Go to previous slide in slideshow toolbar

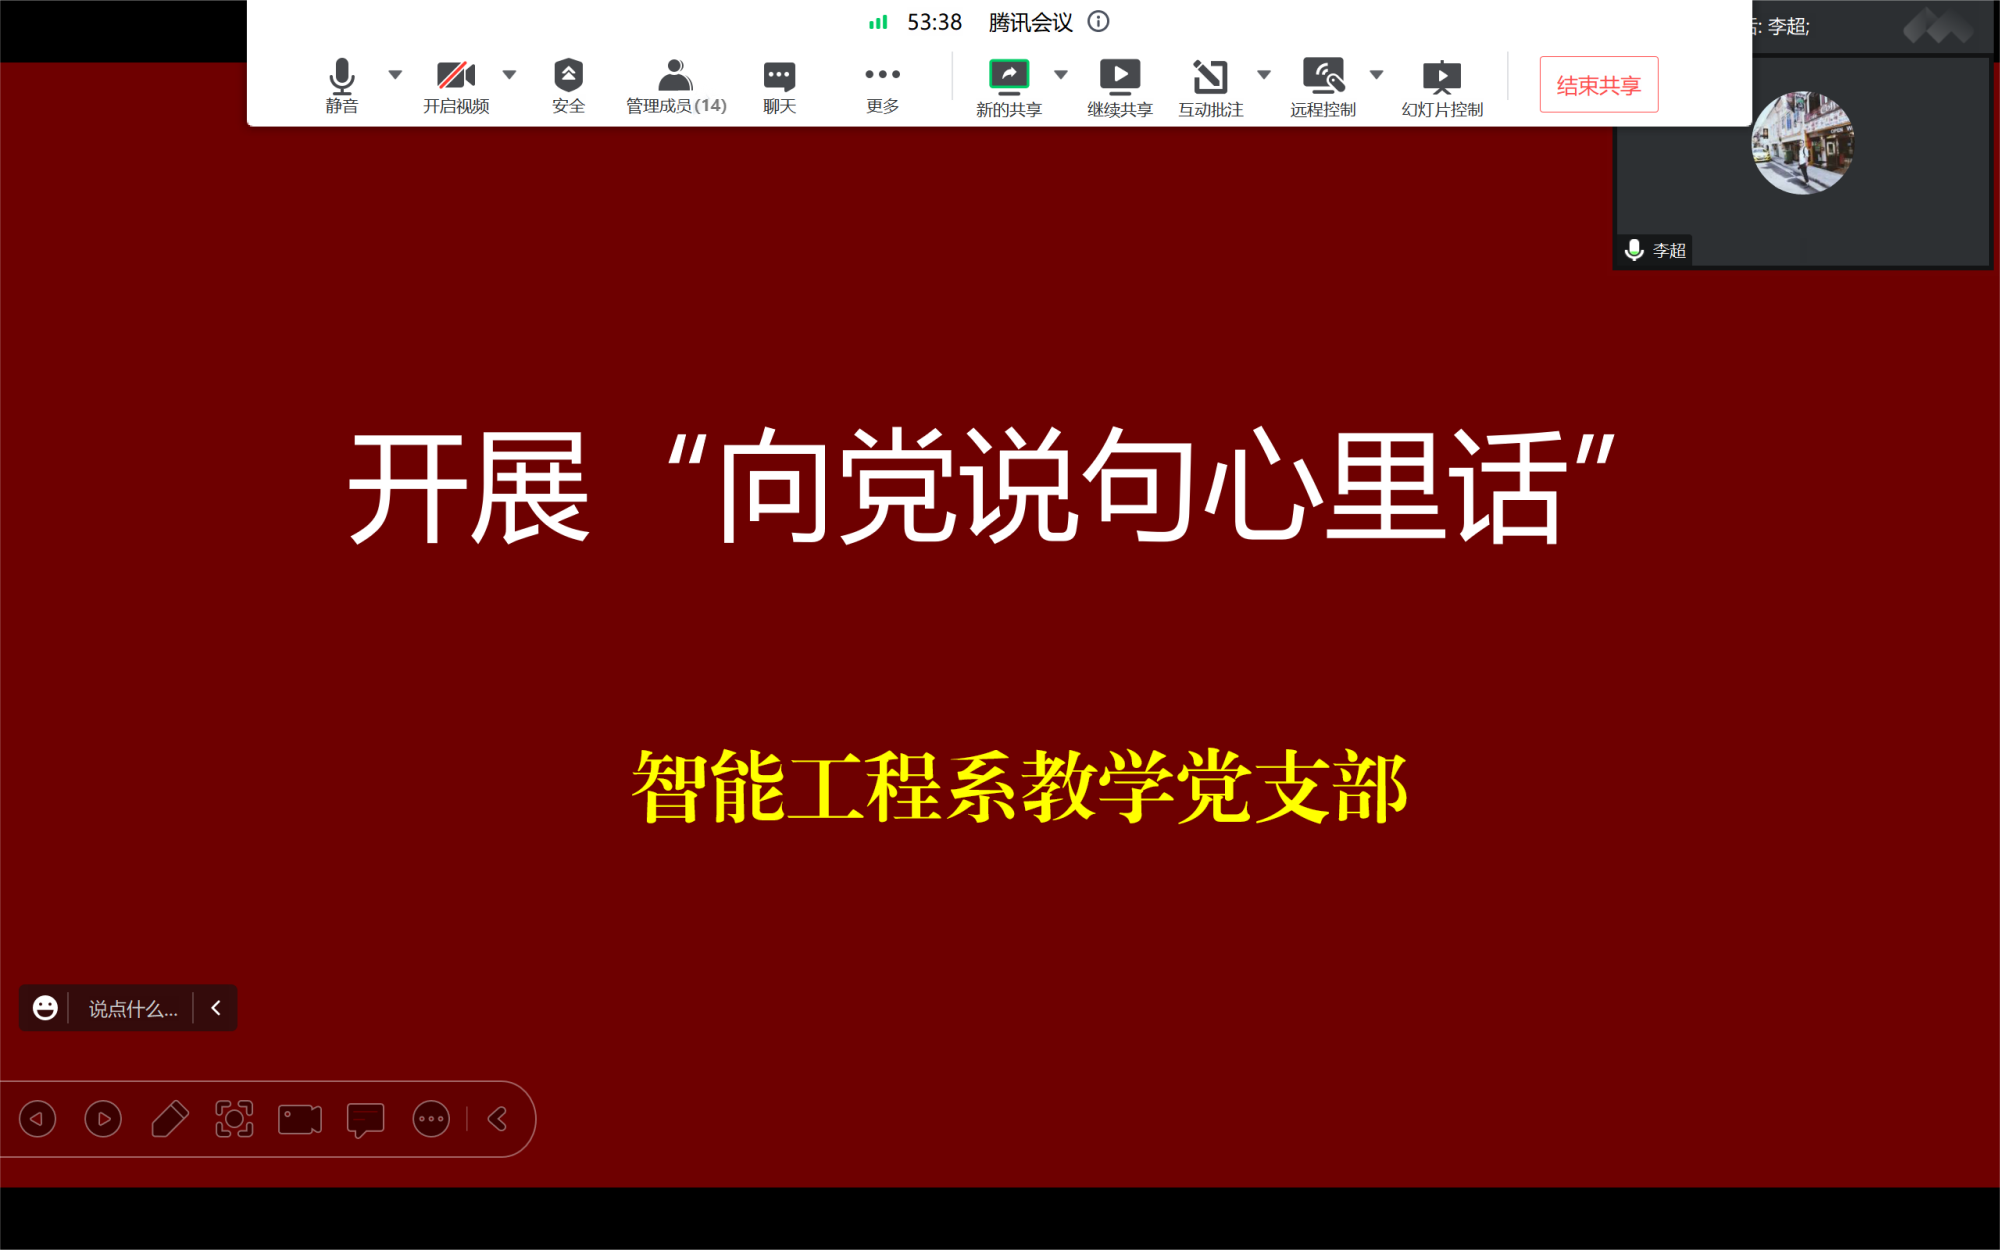(37, 1119)
